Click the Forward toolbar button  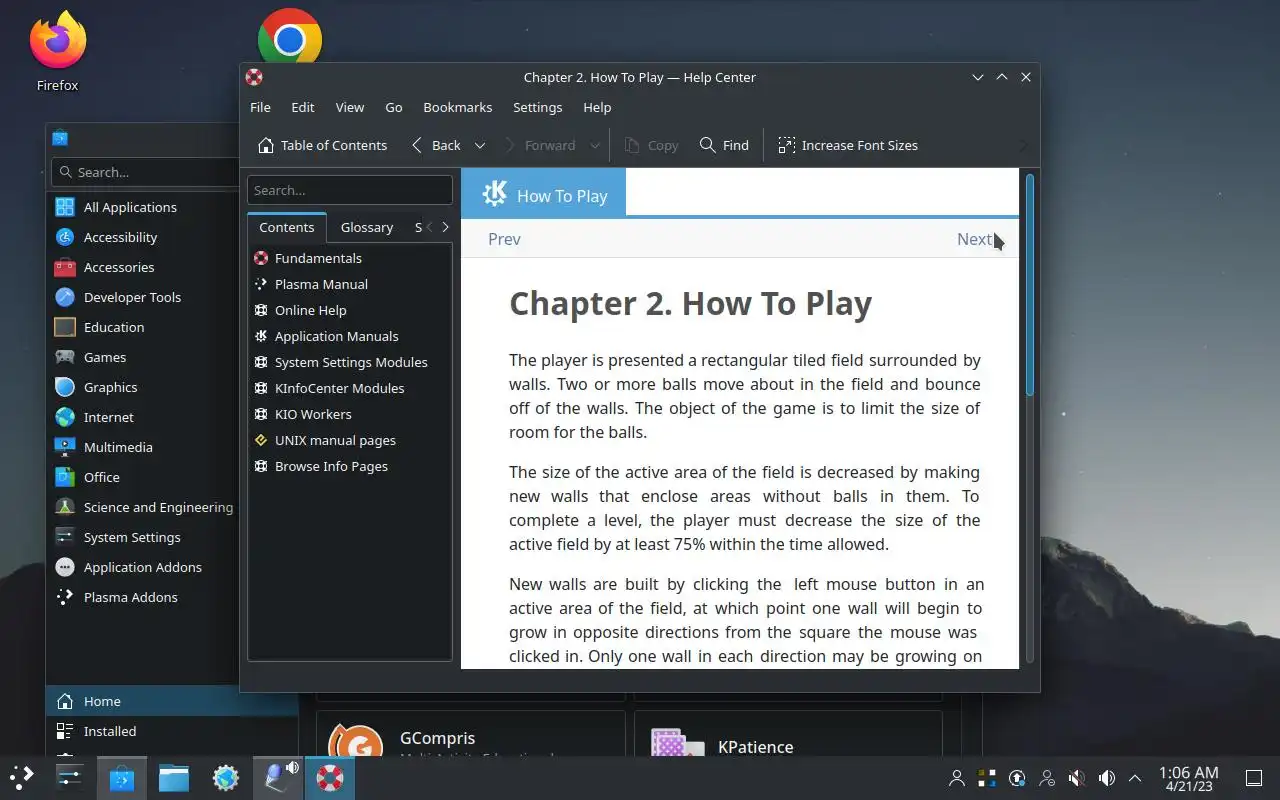(x=539, y=145)
